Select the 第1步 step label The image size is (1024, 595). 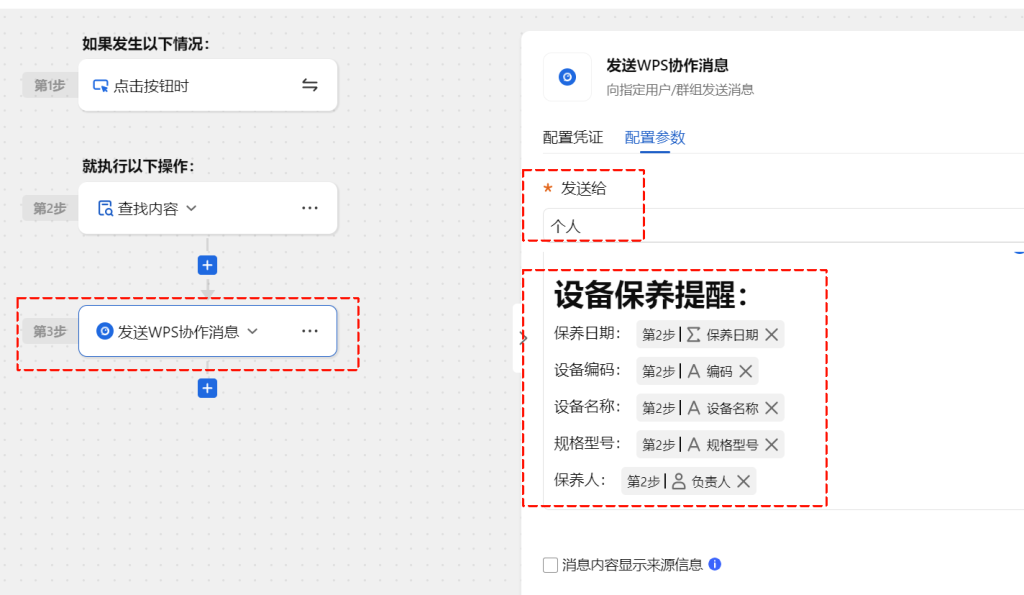point(50,85)
